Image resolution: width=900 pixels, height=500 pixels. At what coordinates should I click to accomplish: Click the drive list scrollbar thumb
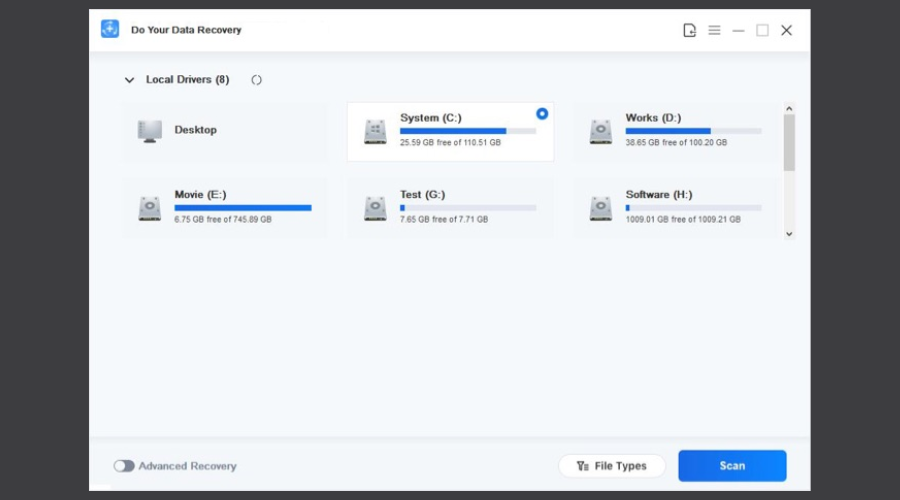789,142
